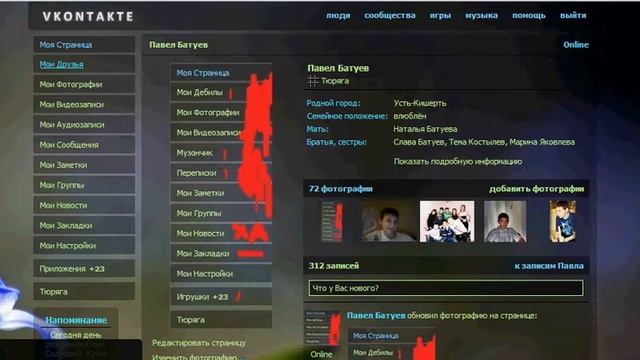640x360 pixels.
Task: Open Мои Аудиозаписи in left sidebar
Action: tap(84, 124)
